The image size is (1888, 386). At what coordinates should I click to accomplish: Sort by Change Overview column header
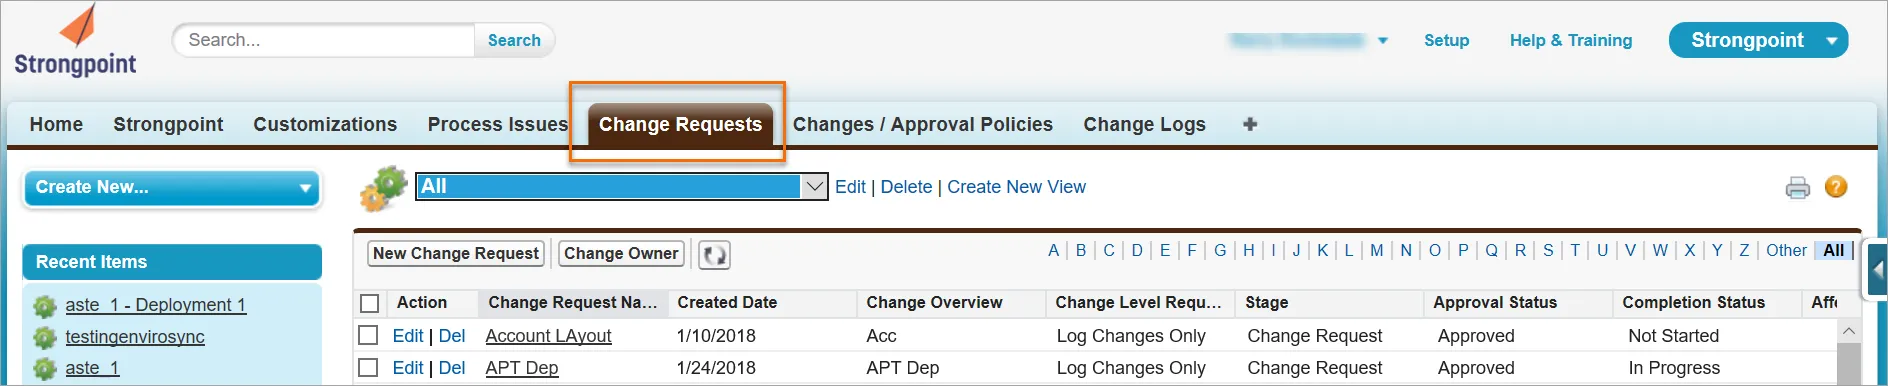[934, 302]
